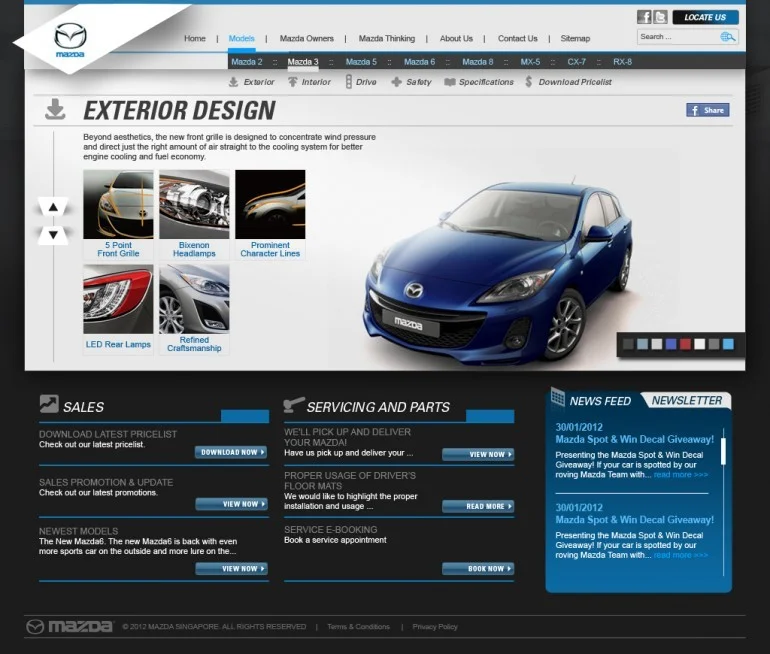The image size is (770, 654).
Task: Choose the pale grey-blue car color swatch
Action: 642,344
